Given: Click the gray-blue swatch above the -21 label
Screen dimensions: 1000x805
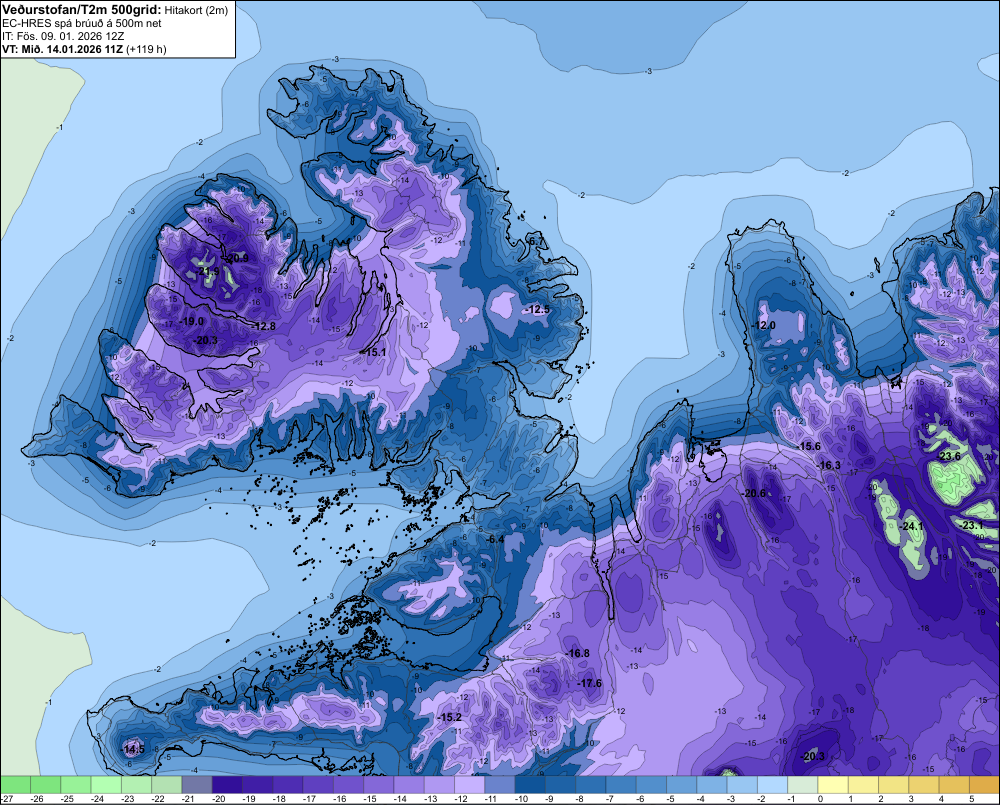Looking at the screenshot, I should [197, 784].
